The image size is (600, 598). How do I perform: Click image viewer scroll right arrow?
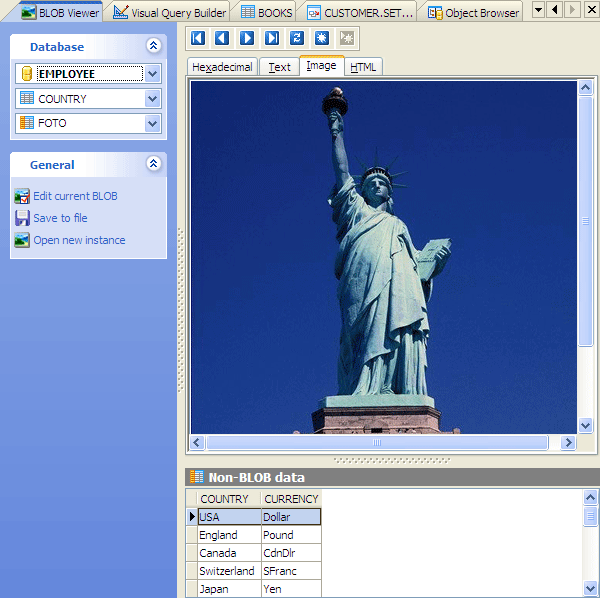coord(568,443)
